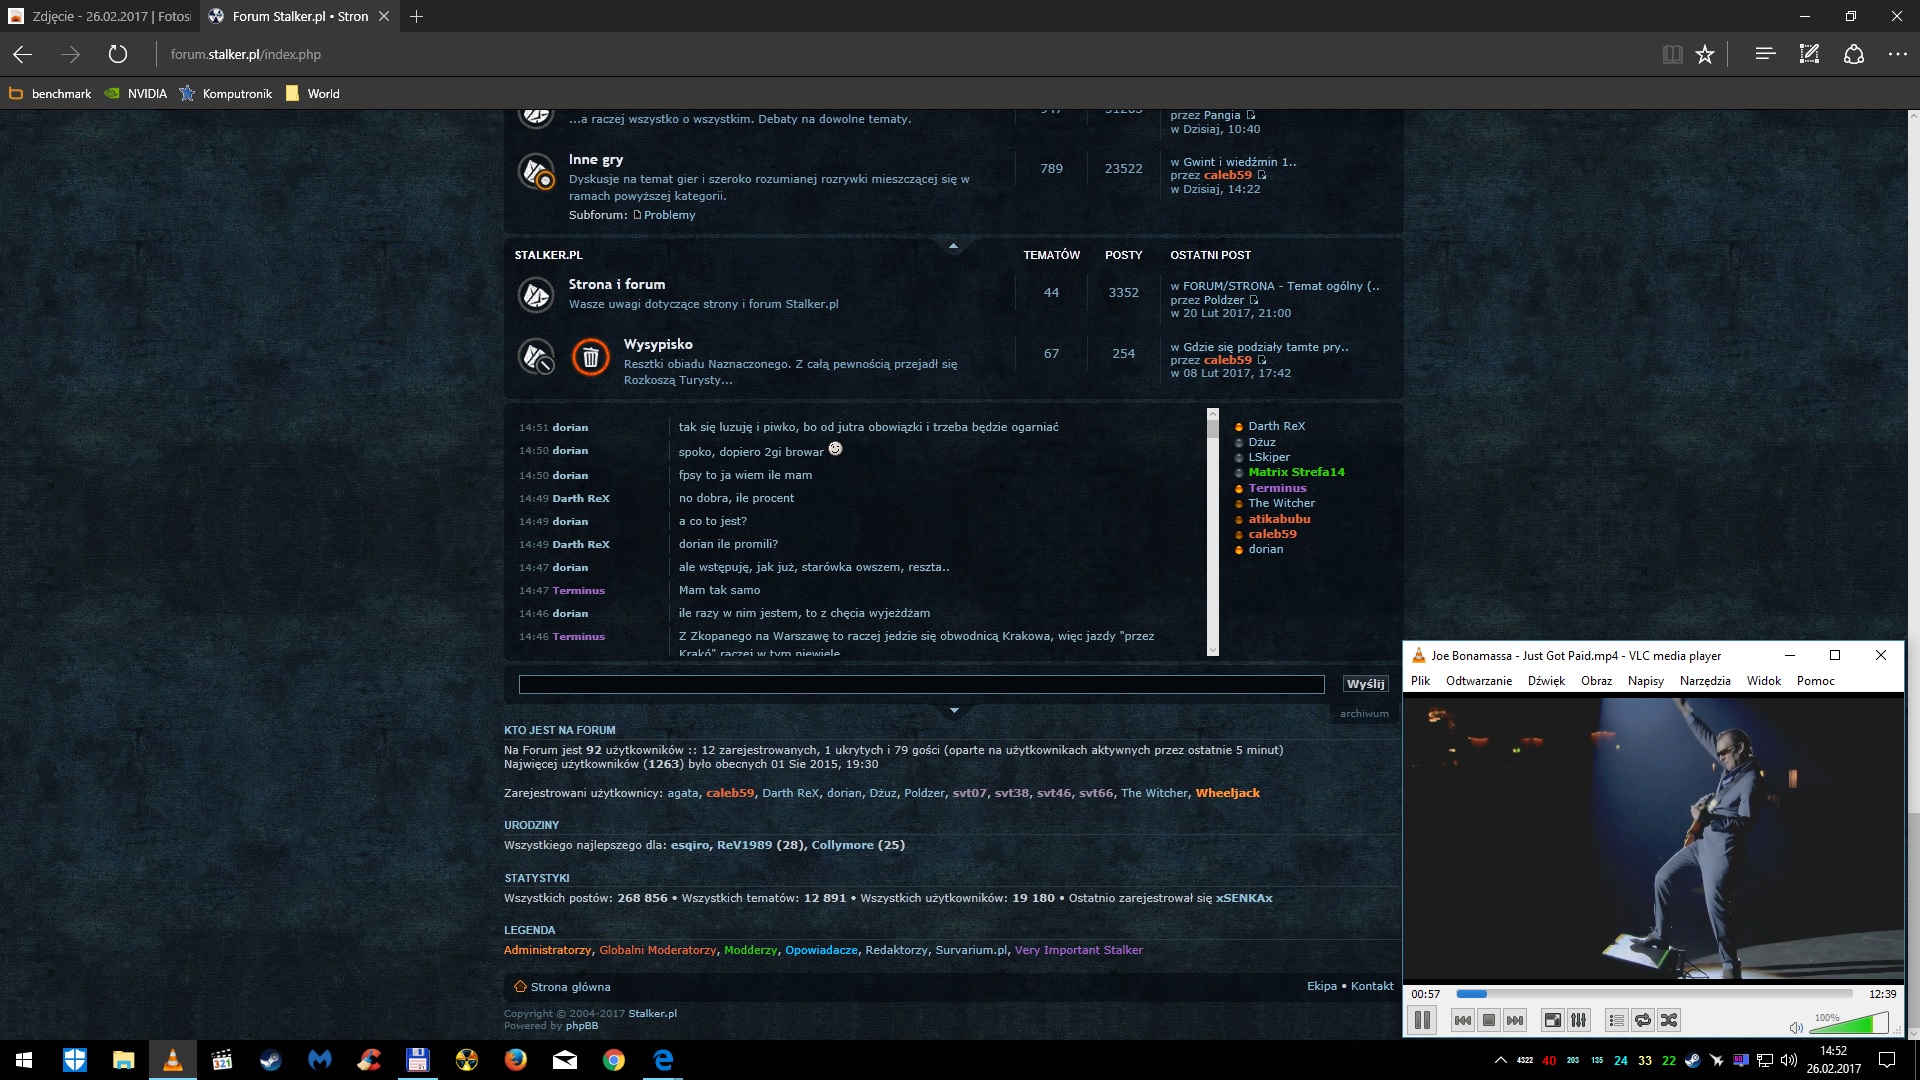Viewport: 1920px width, 1080px height.
Task: Open VLC extended settings equalizer icon
Action: coord(1578,1020)
